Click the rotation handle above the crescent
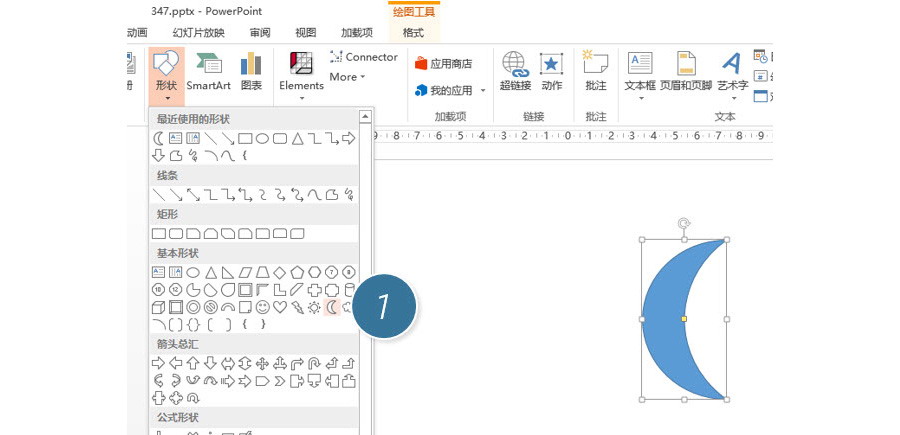Image resolution: width=900 pixels, height=435 pixels. coord(684,223)
